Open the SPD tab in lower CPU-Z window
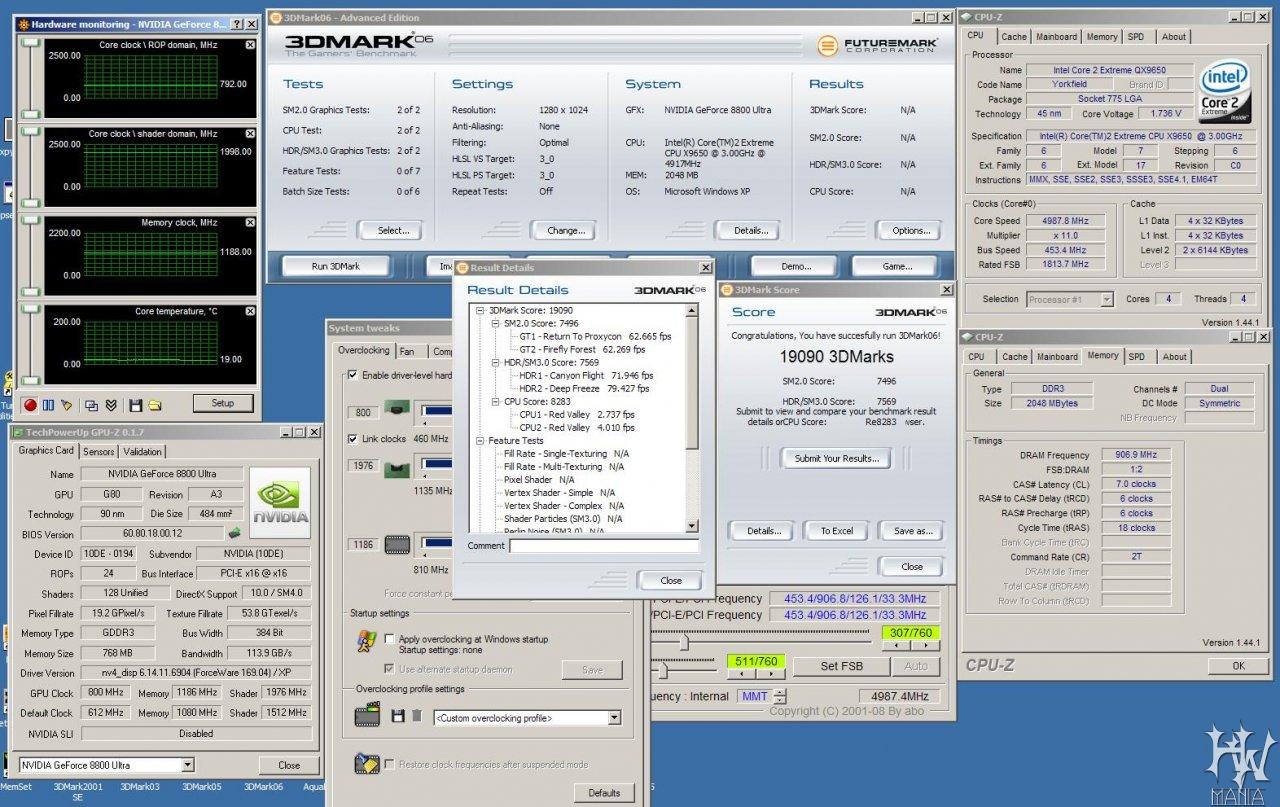Viewport: 1280px width, 807px height. pos(1137,357)
